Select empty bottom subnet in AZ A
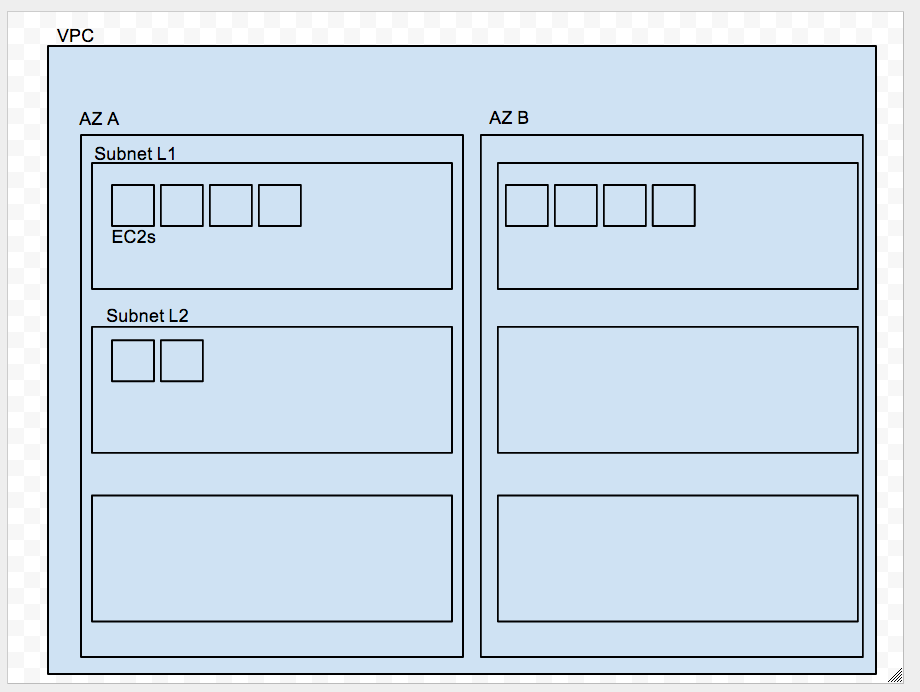The height and width of the screenshot is (692, 920). (272, 558)
